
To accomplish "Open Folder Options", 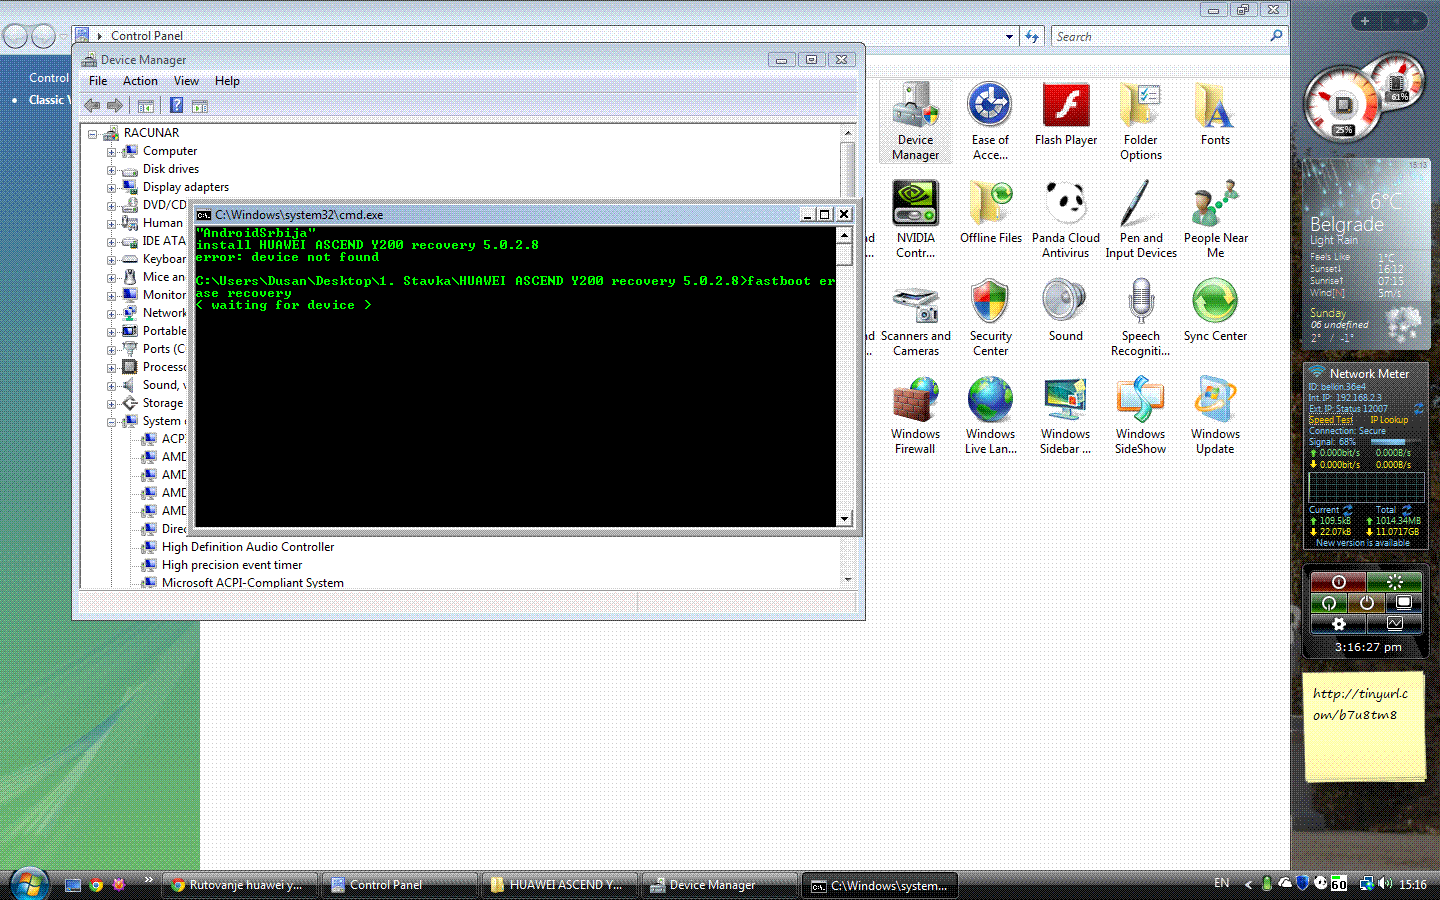I will pos(1141,121).
